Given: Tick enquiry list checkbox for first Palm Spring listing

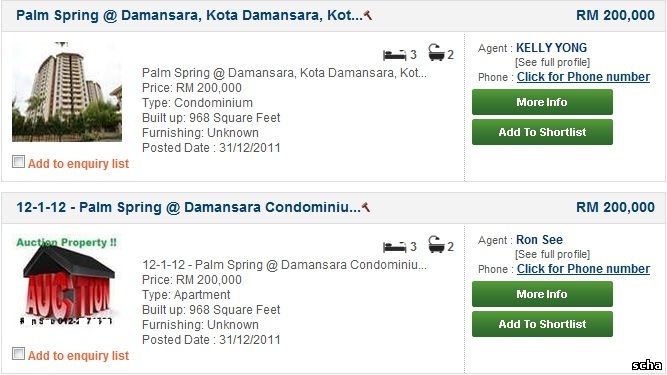Looking at the screenshot, I should tap(18, 162).
